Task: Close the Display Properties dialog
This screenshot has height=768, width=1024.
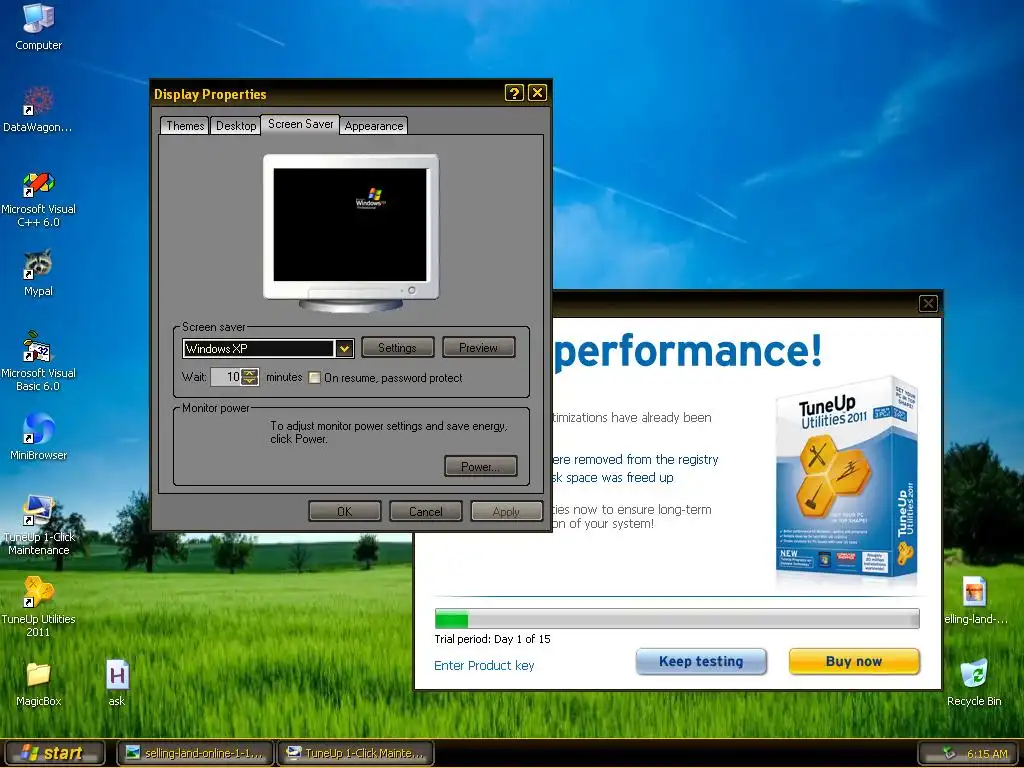Action: coord(537,93)
